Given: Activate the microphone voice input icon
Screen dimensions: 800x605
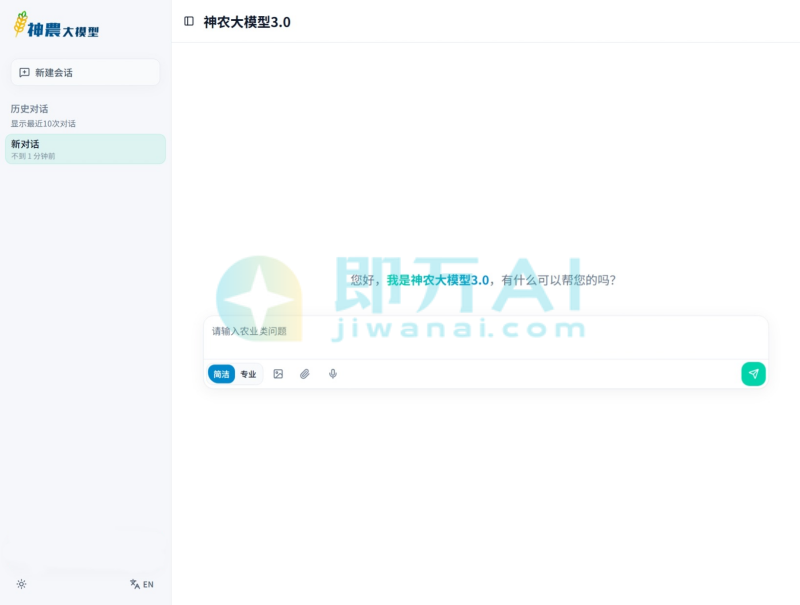Looking at the screenshot, I should [x=333, y=374].
